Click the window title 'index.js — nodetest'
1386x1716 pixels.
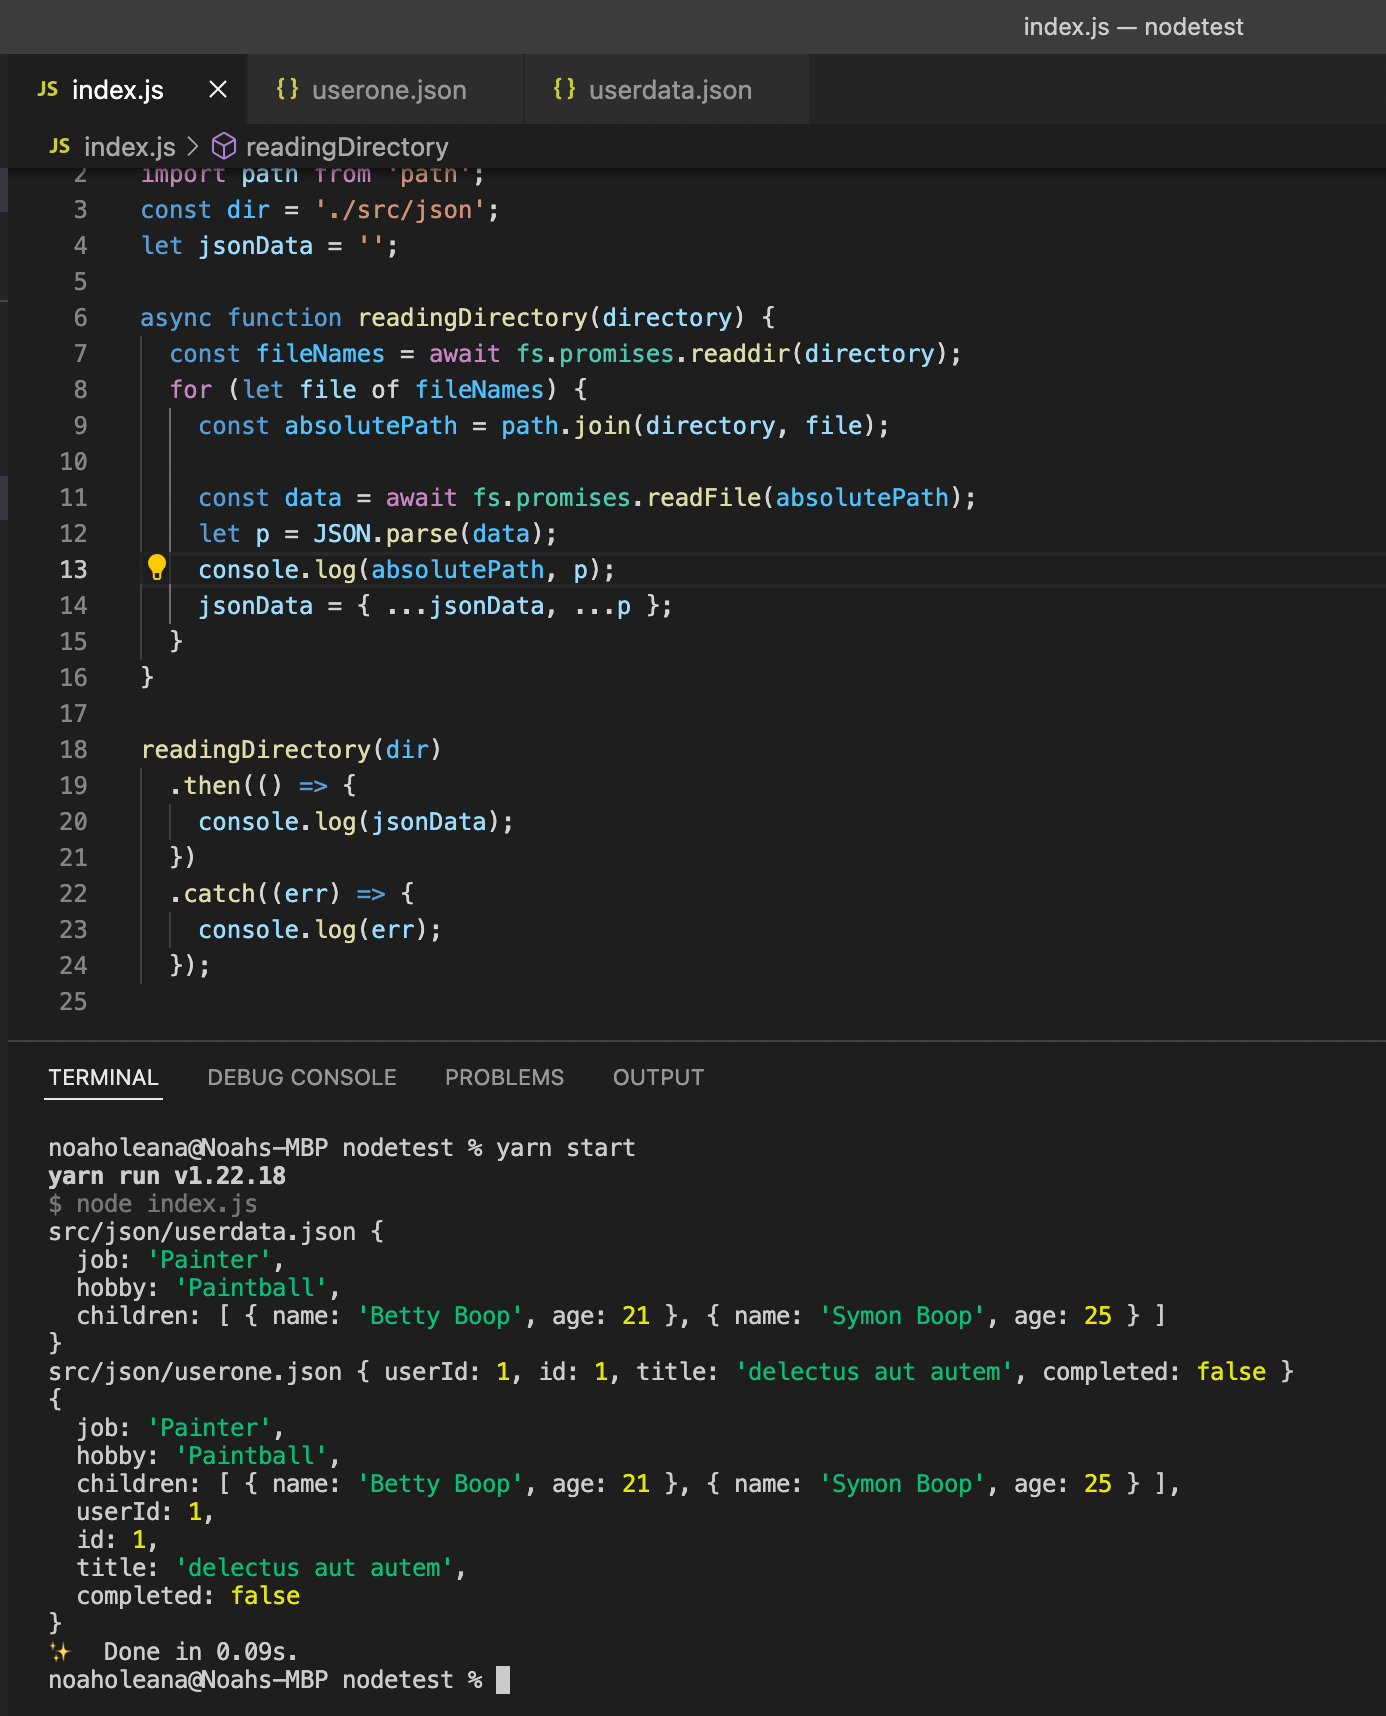[x=1133, y=27]
